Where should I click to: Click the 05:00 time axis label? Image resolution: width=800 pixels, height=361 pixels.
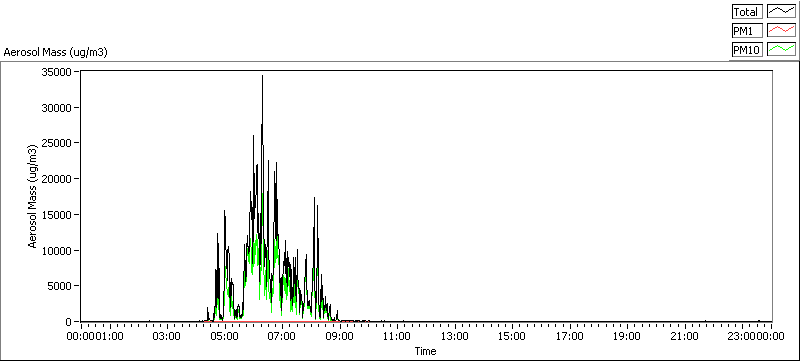click(225, 336)
